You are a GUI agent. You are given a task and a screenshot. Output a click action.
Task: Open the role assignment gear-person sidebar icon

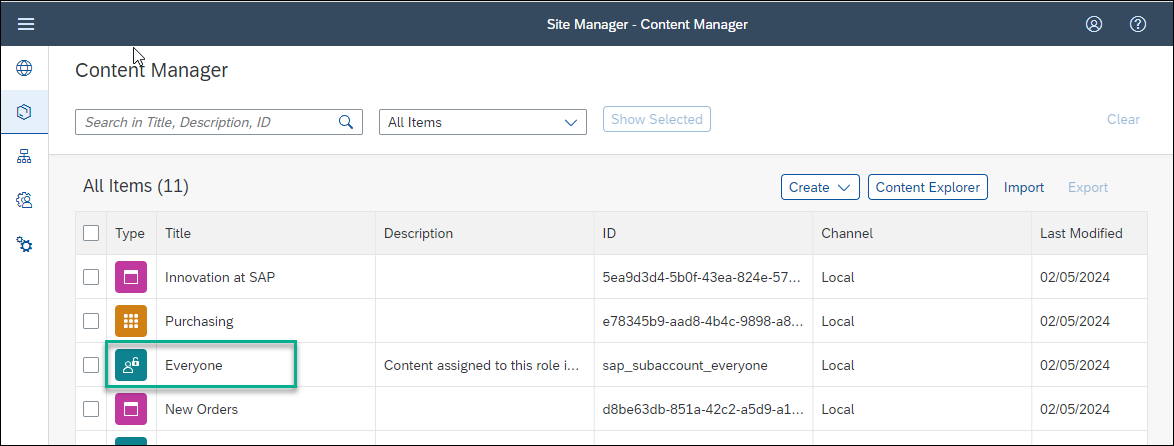coord(25,201)
